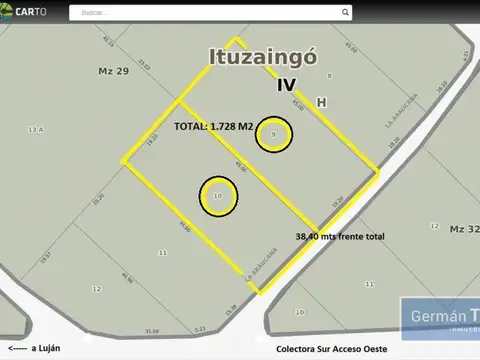This screenshot has height=360, width=480.
Task: Click parcel 13 A on the map
Action: pyautogui.click(x=36, y=130)
